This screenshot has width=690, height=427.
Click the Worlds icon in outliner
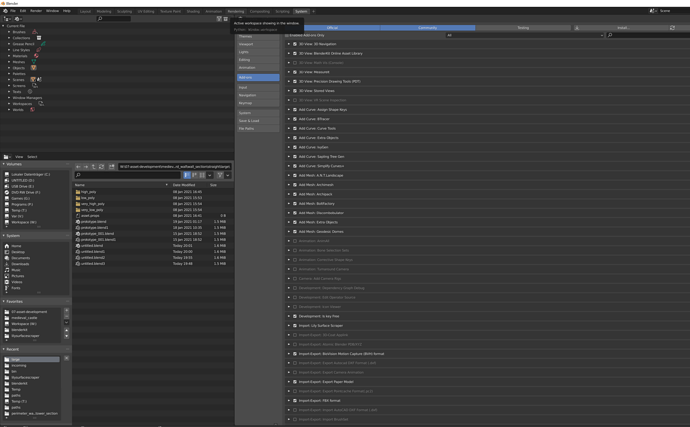click(32, 110)
